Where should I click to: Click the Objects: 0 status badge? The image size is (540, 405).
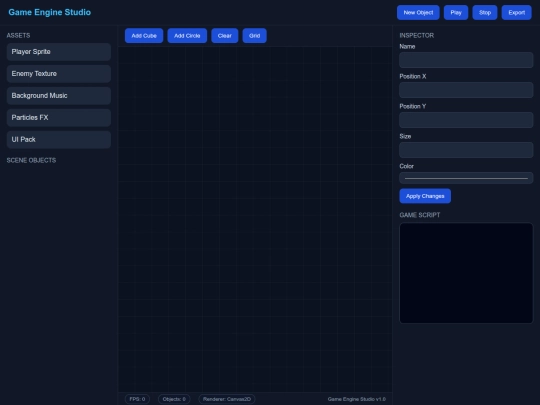(x=174, y=399)
